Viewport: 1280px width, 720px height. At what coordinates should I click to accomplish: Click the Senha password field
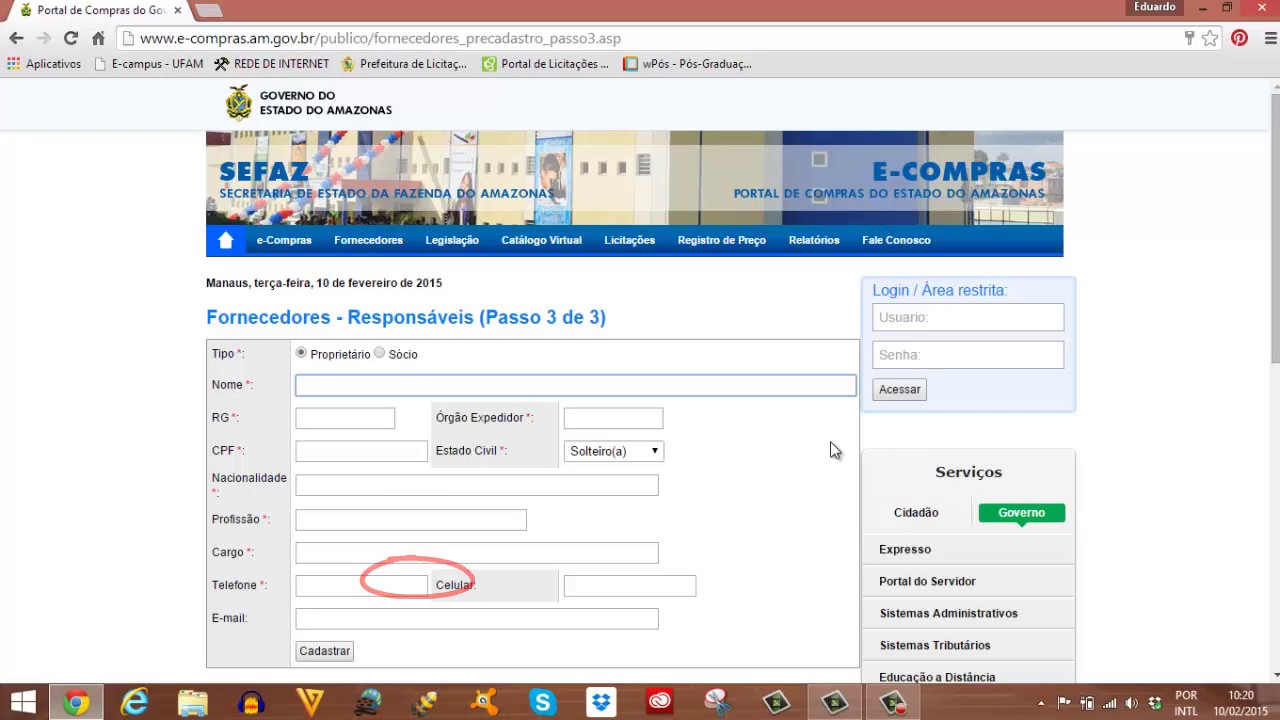click(x=968, y=355)
